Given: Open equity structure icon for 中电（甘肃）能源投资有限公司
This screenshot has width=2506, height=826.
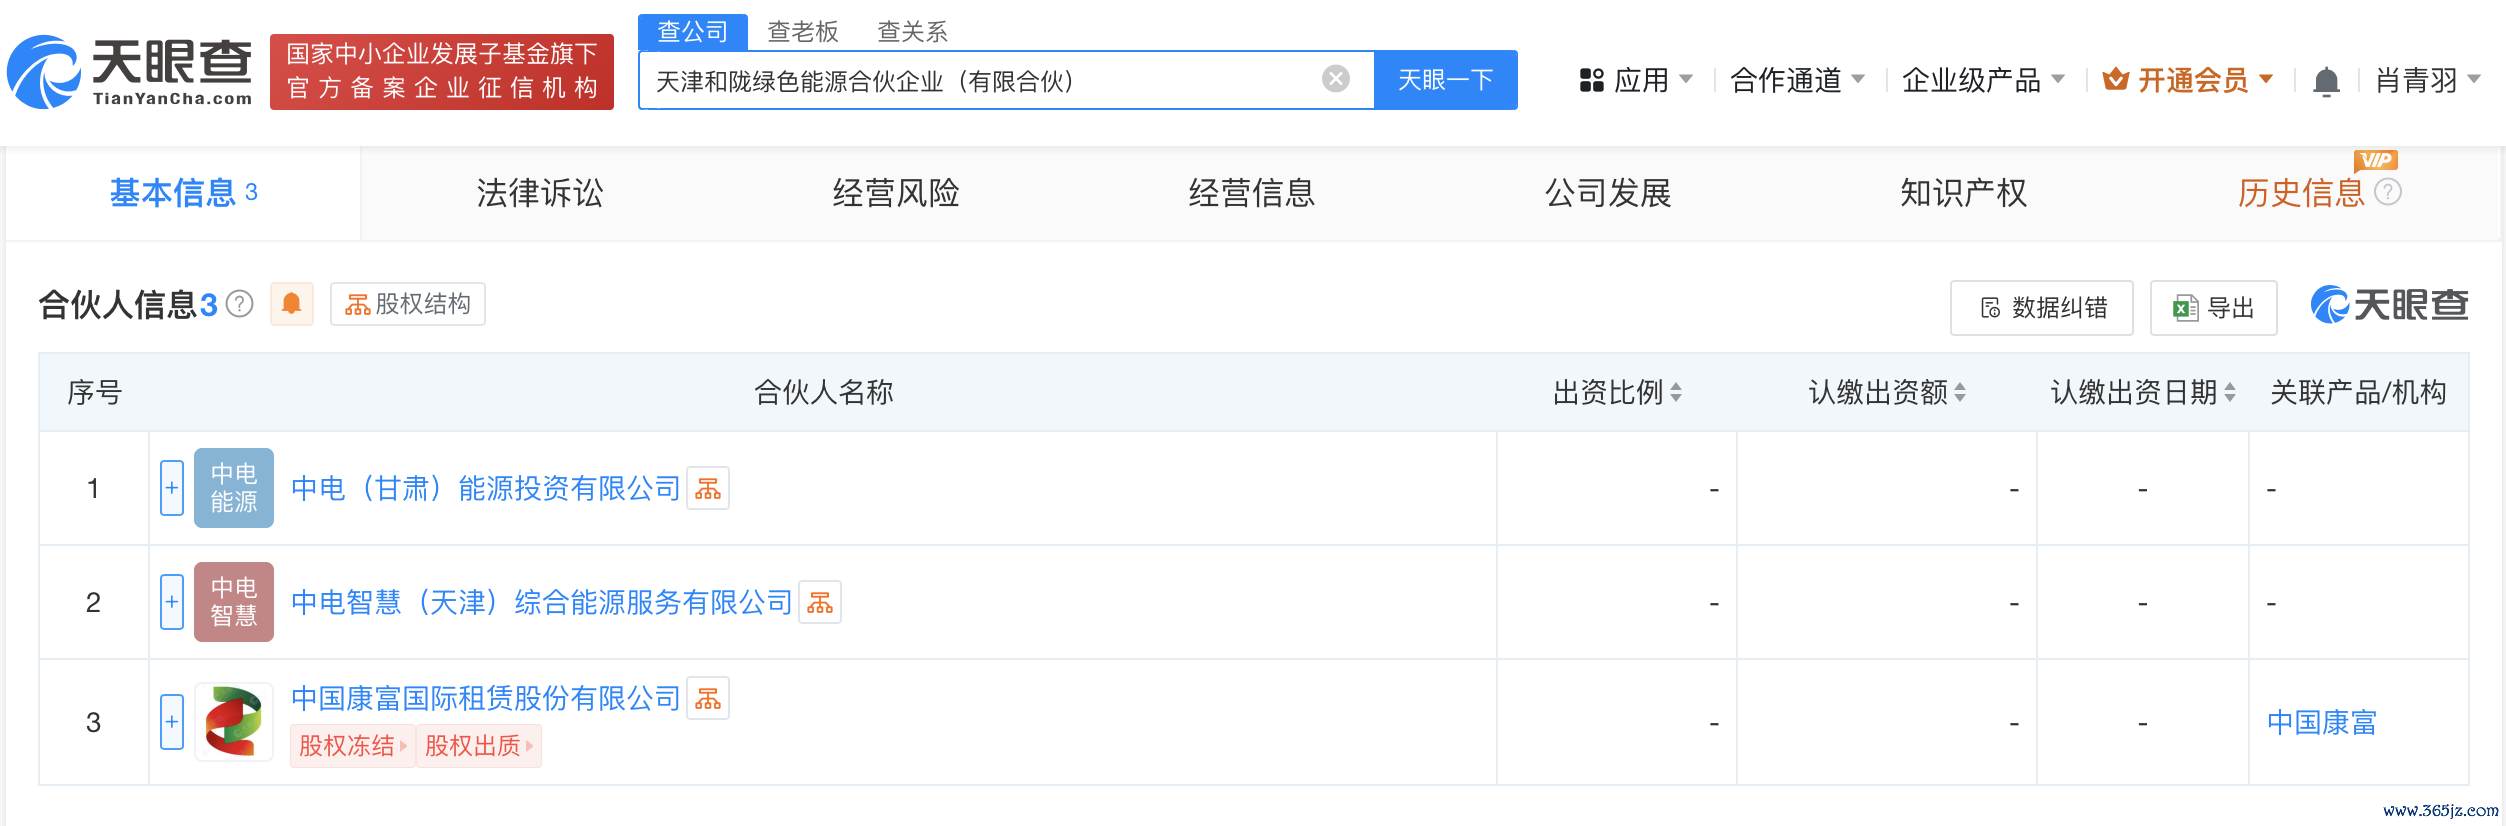Looking at the screenshot, I should click(x=708, y=488).
